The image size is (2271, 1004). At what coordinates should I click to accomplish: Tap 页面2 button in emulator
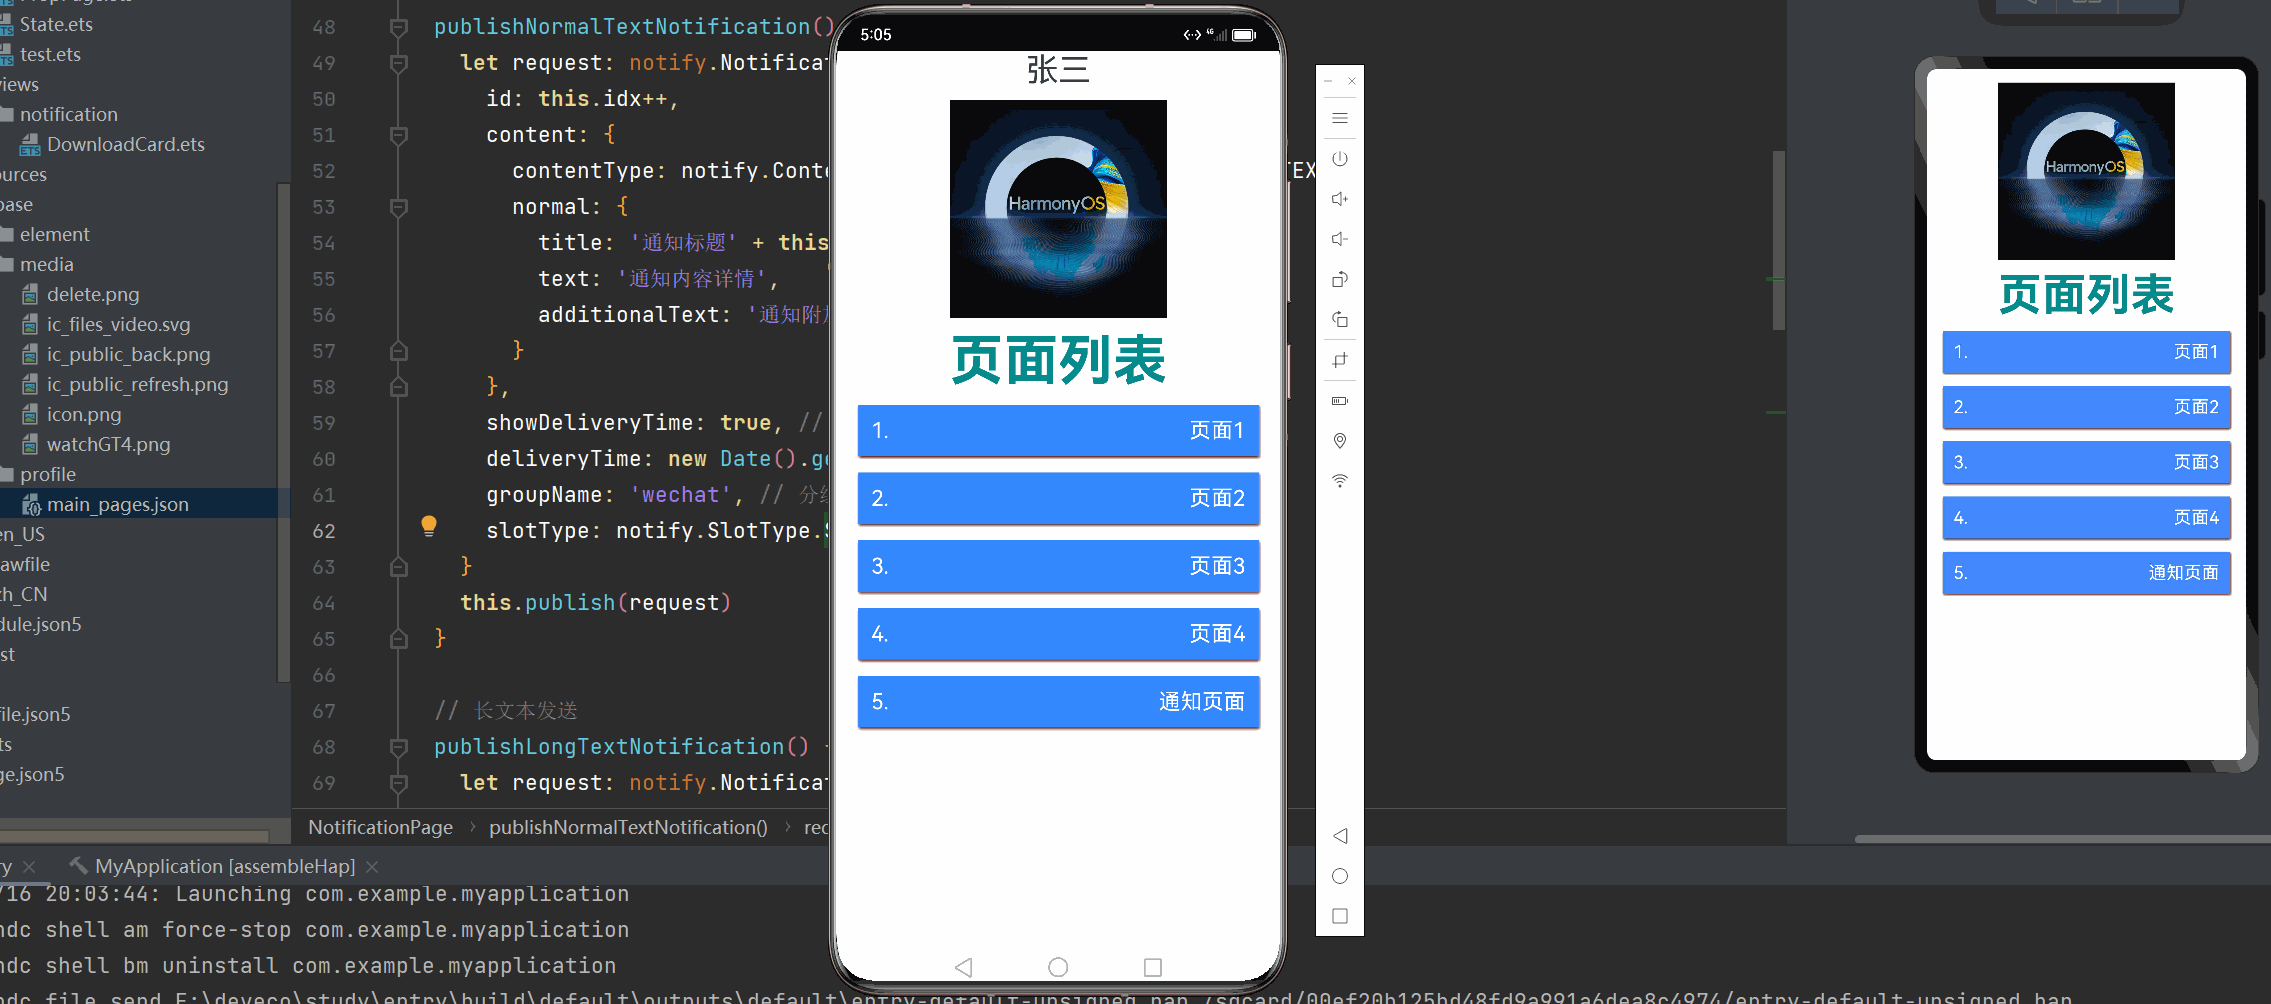tap(1058, 498)
